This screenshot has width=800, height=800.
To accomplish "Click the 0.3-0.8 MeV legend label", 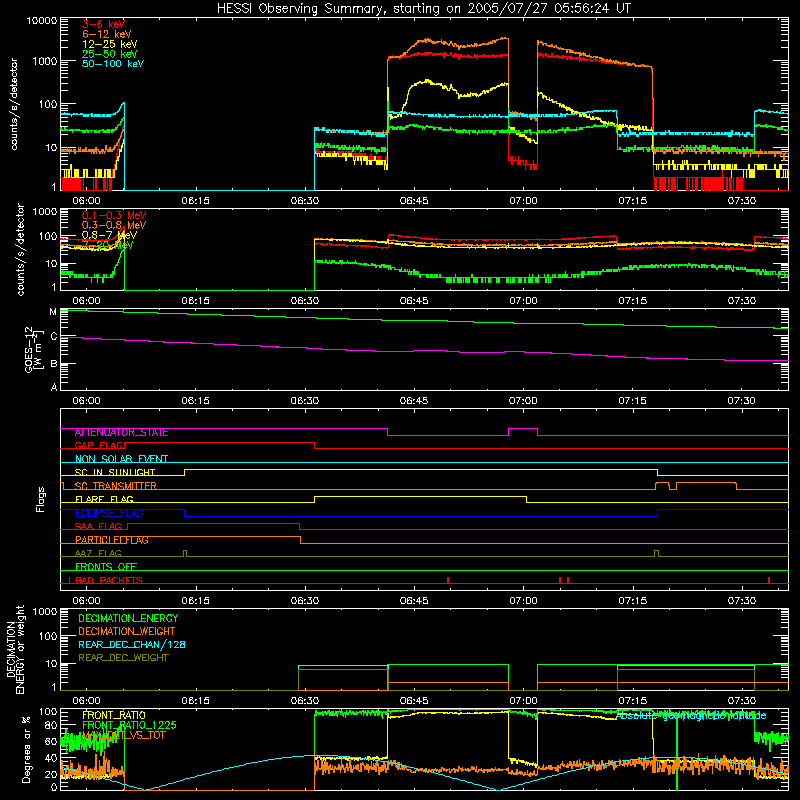I will 114,225.
